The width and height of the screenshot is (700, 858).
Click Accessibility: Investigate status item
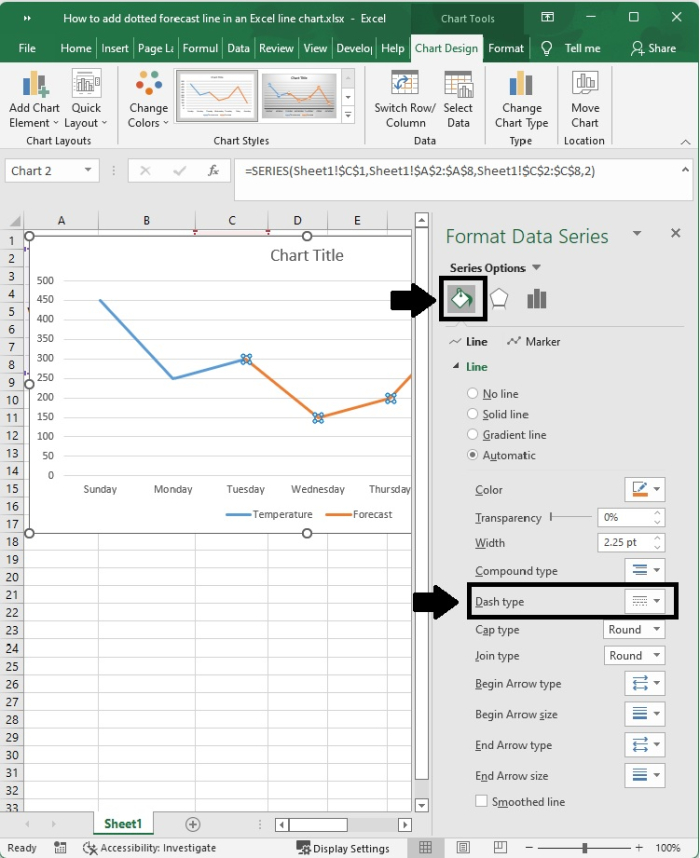pos(149,848)
